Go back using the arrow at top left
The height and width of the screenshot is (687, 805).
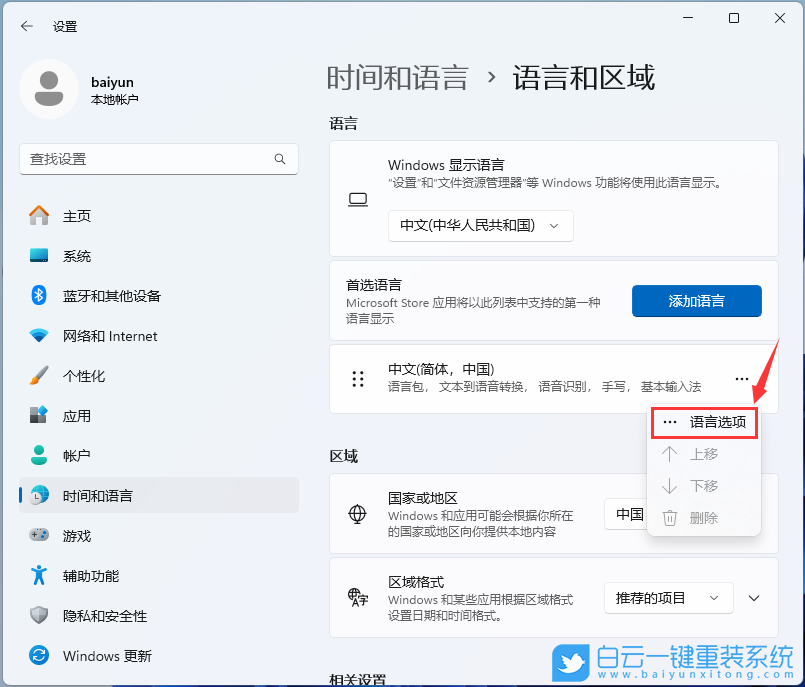point(27,27)
